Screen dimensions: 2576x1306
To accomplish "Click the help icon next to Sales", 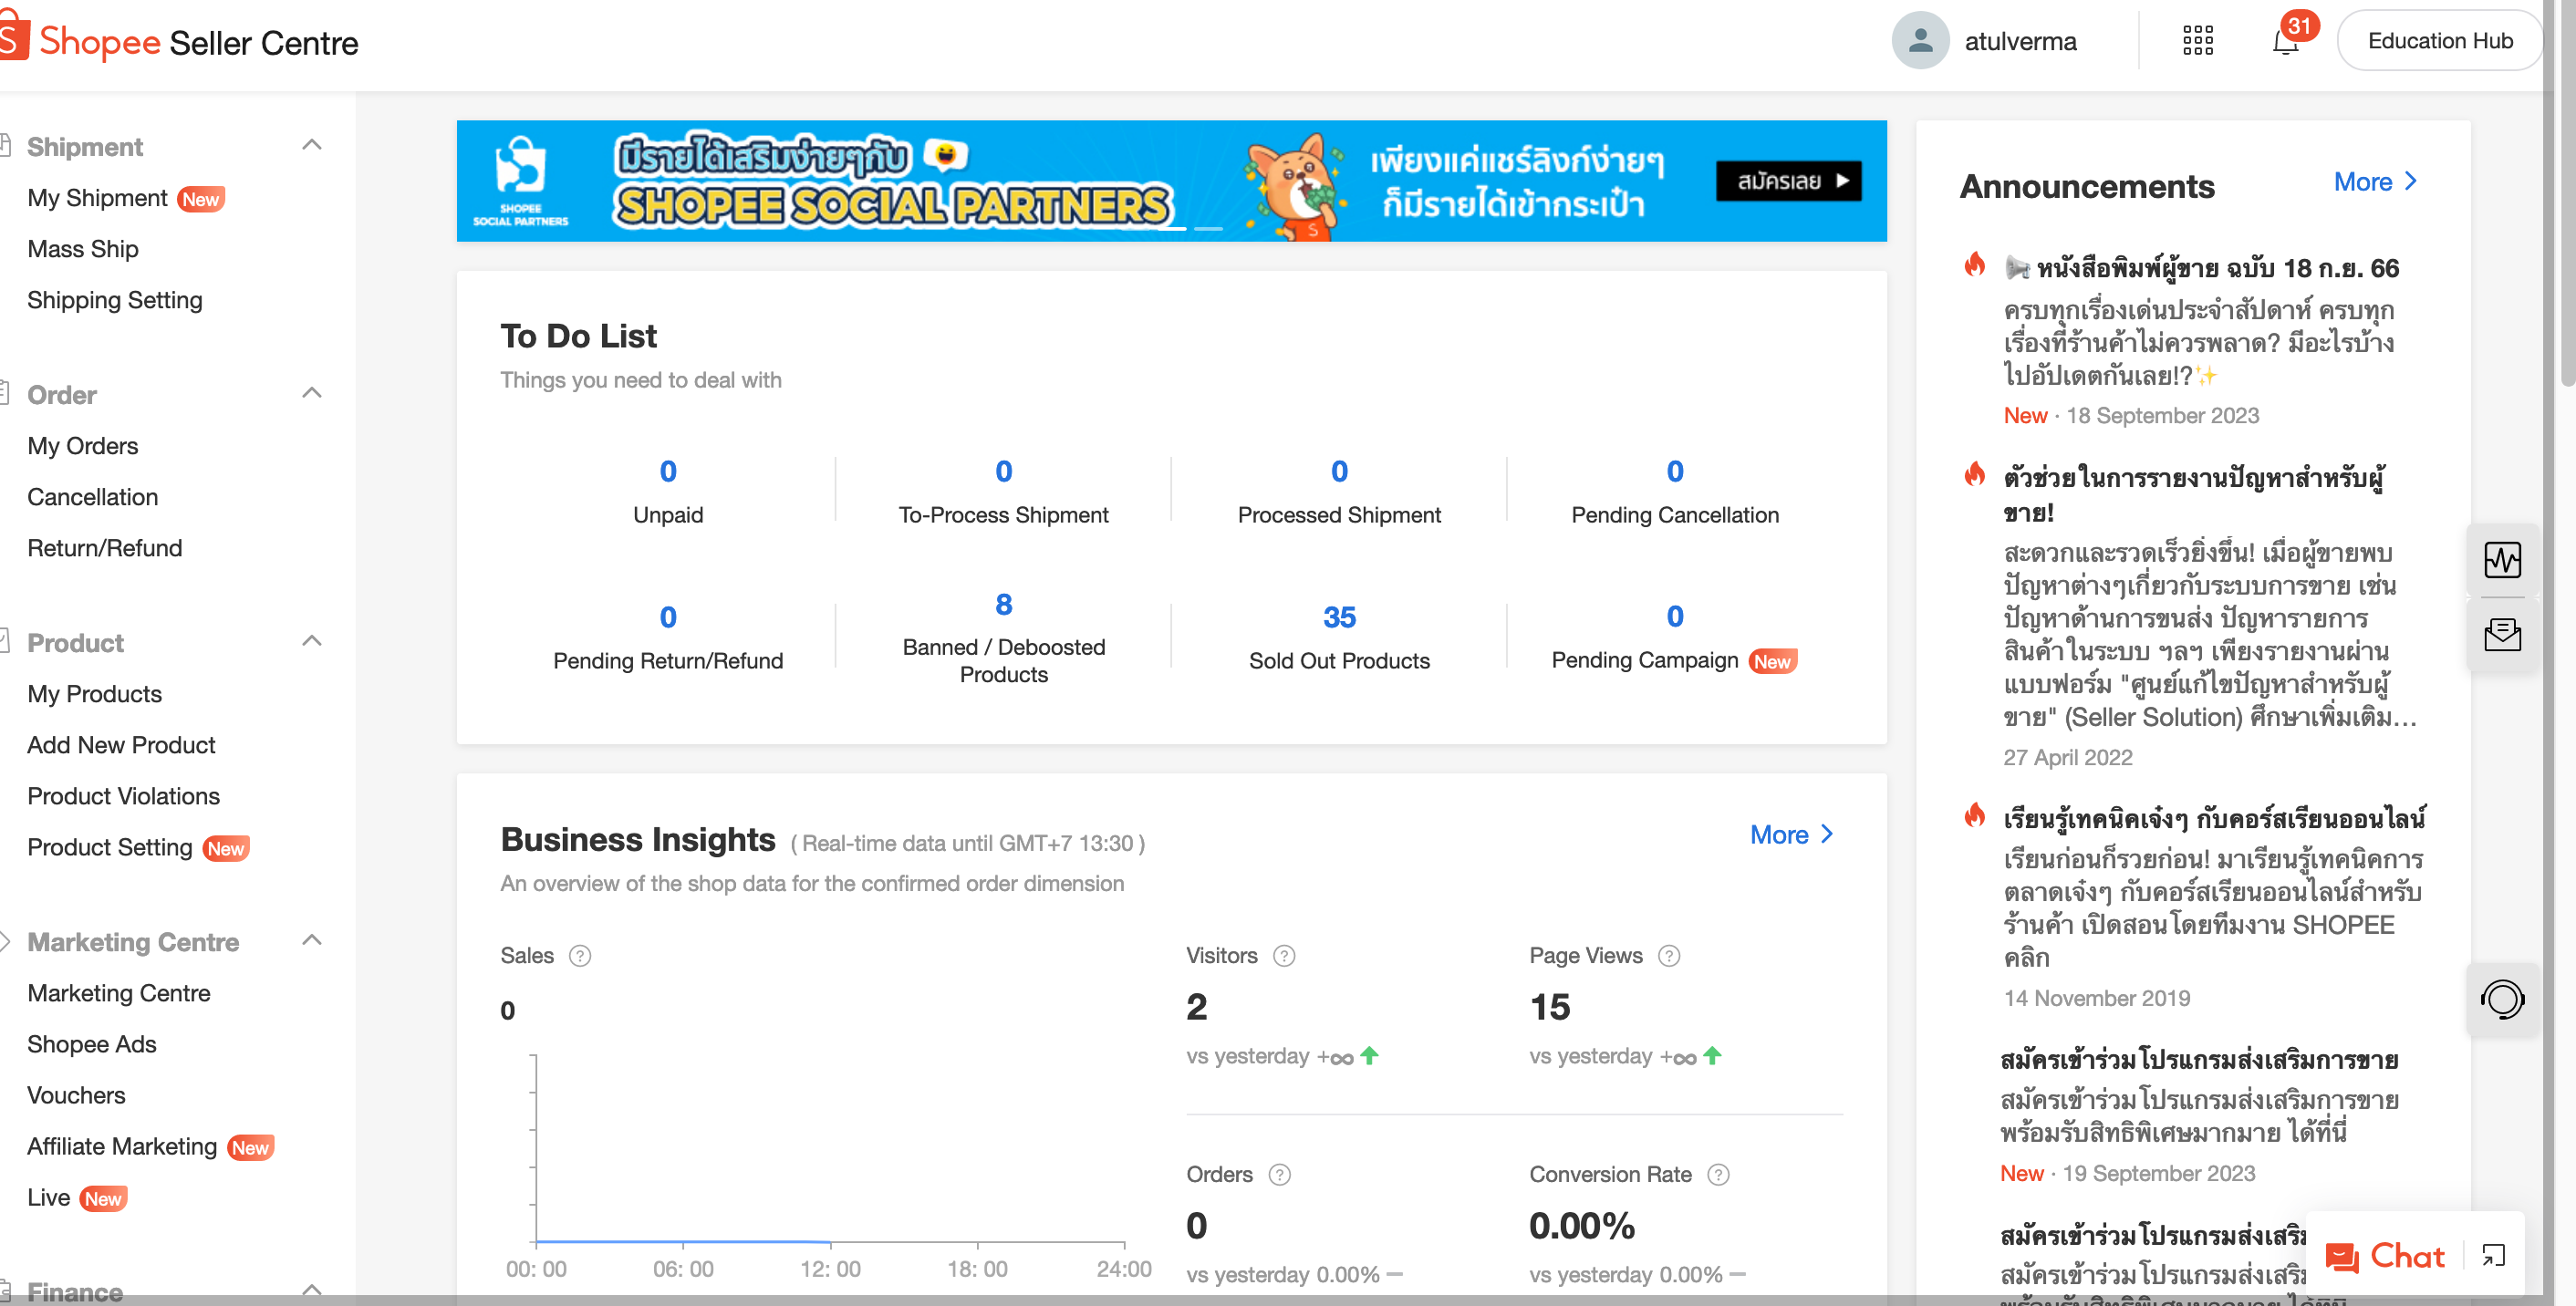I will (580, 956).
